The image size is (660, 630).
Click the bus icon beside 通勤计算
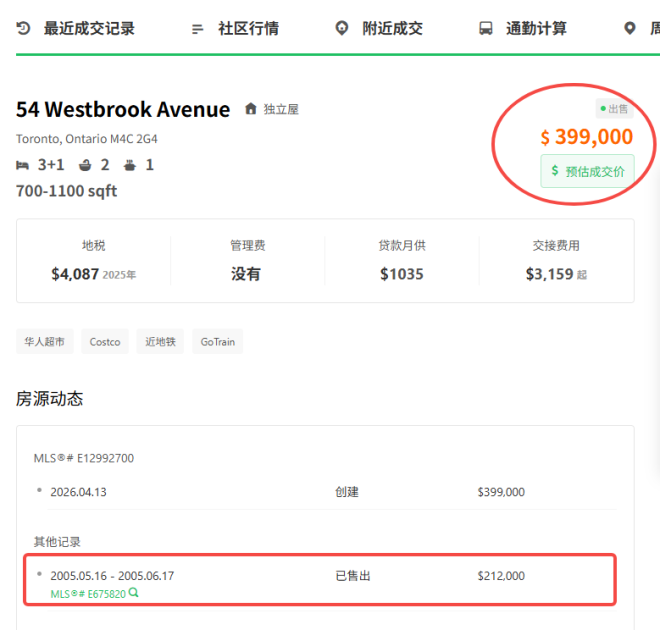(486, 28)
